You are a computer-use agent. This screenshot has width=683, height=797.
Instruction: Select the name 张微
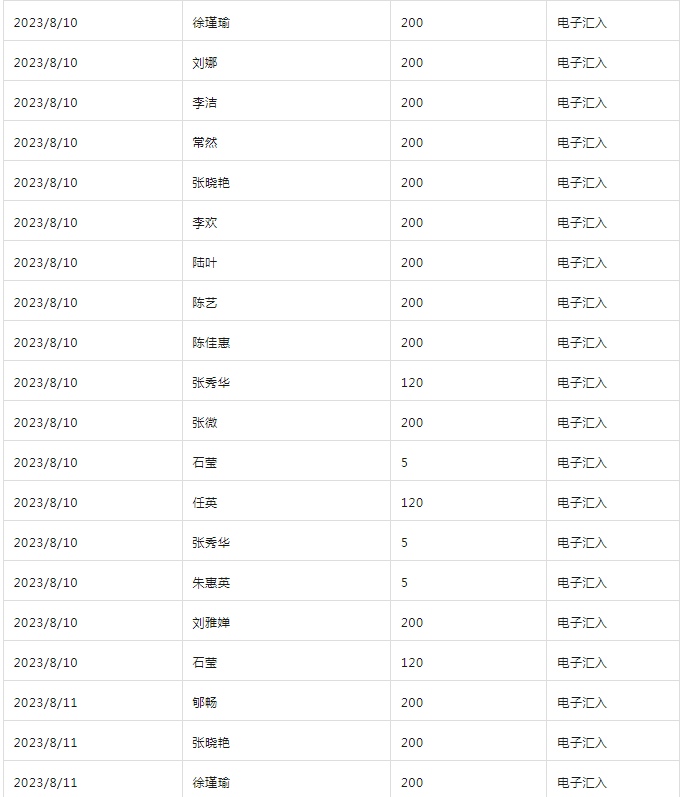pos(205,423)
